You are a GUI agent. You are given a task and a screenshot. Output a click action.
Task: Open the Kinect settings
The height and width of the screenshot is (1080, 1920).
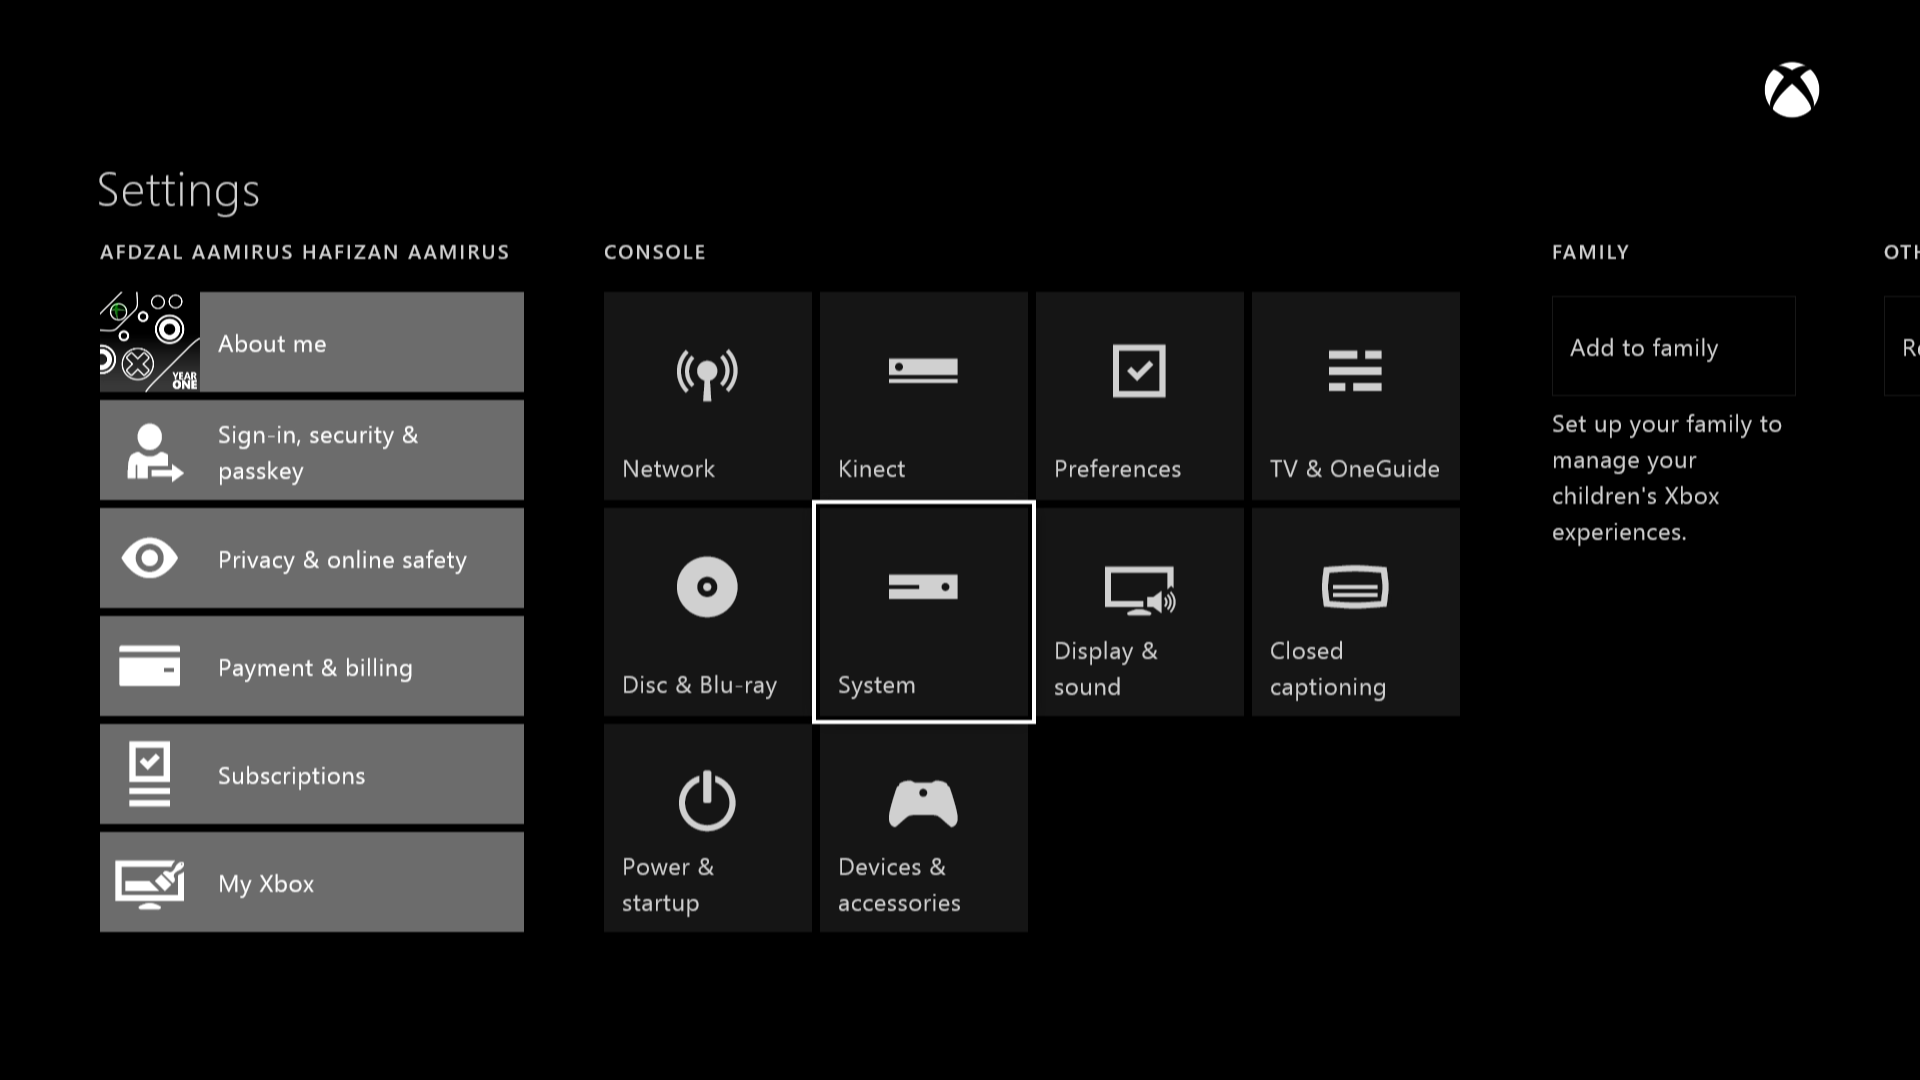pos(923,396)
